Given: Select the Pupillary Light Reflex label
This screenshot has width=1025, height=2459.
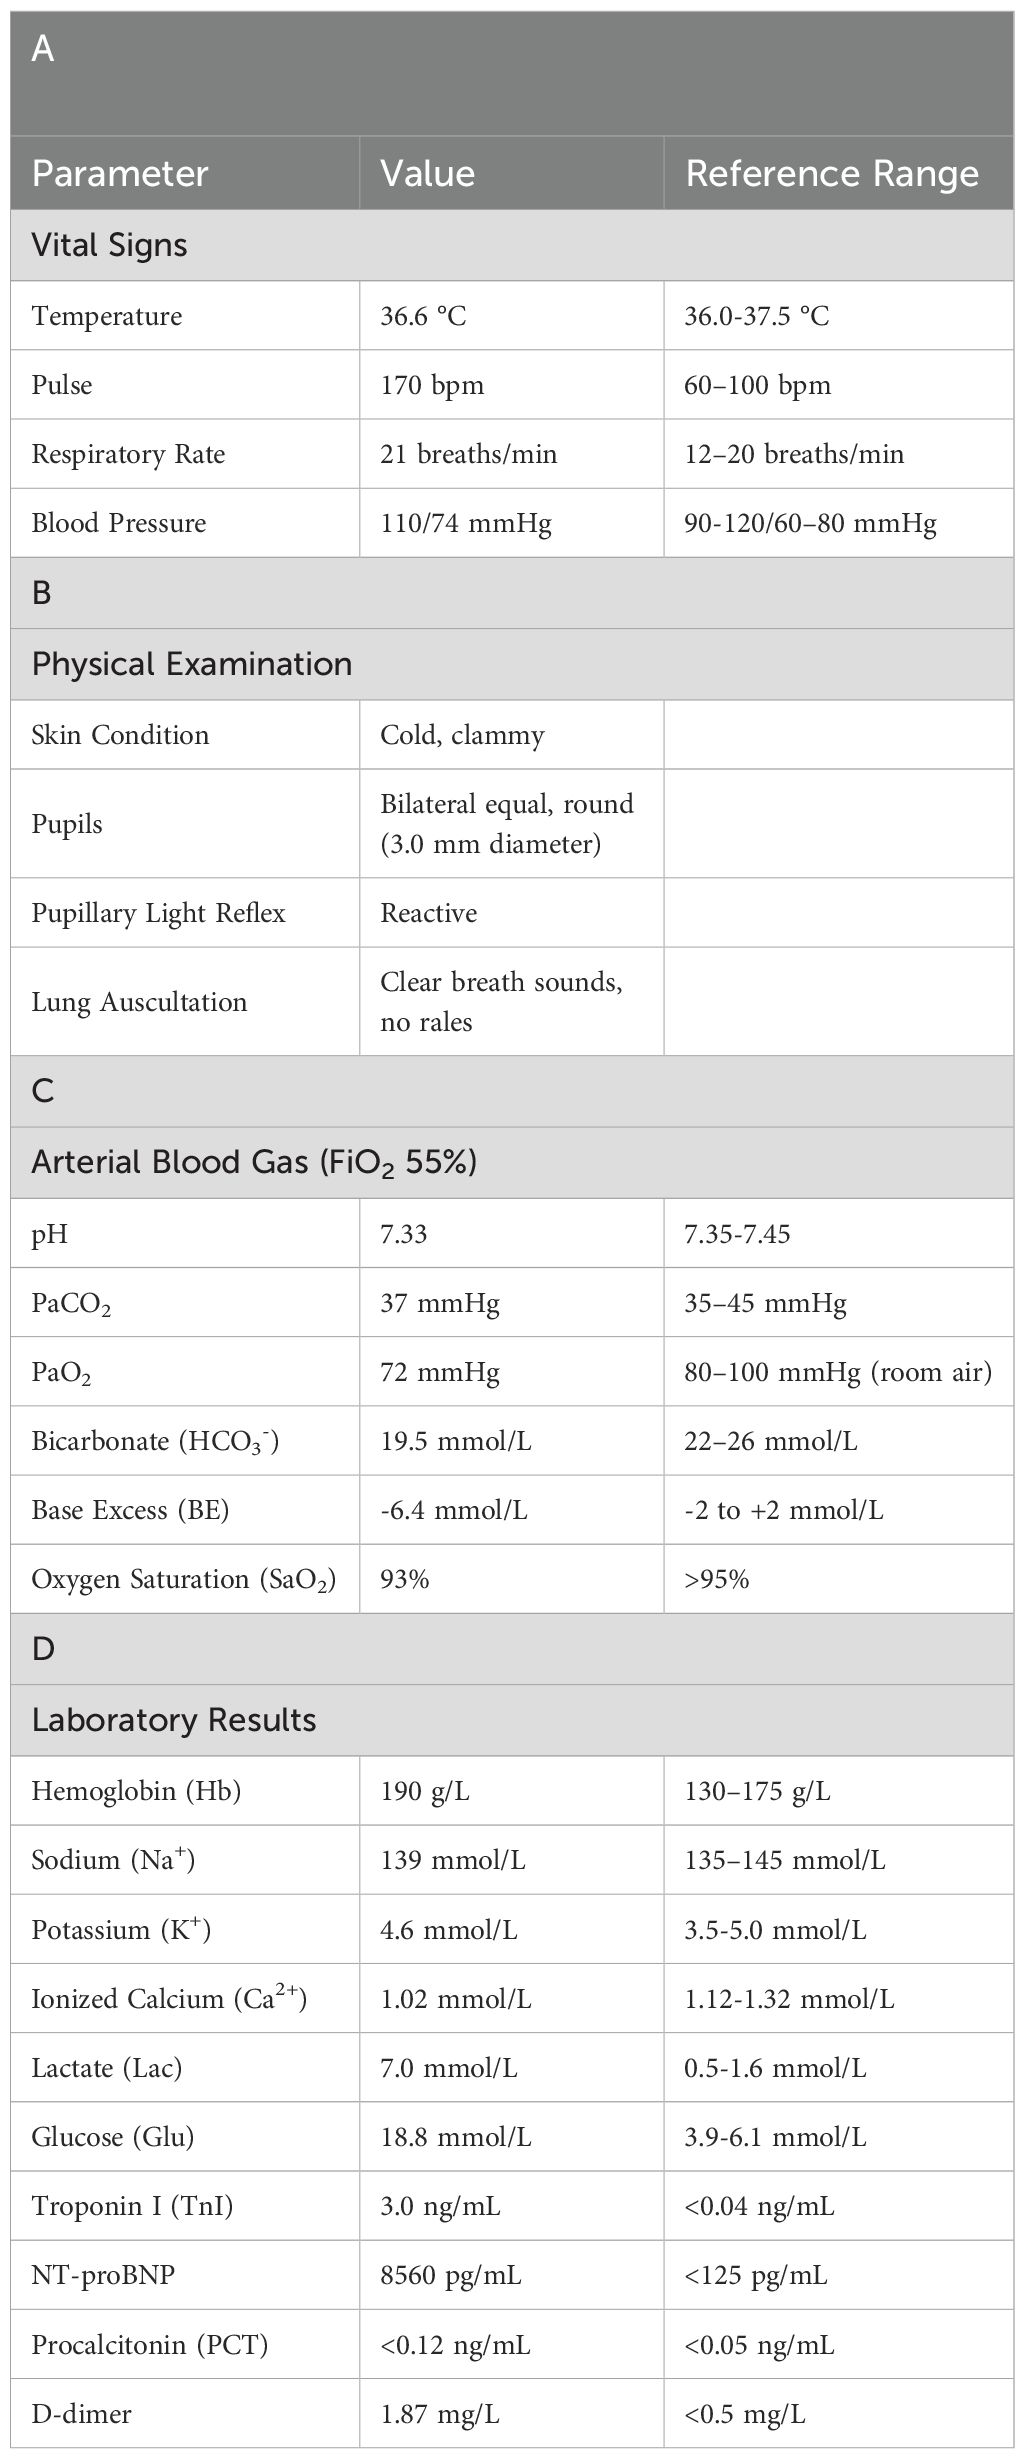Looking at the screenshot, I should tap(158, 913).
